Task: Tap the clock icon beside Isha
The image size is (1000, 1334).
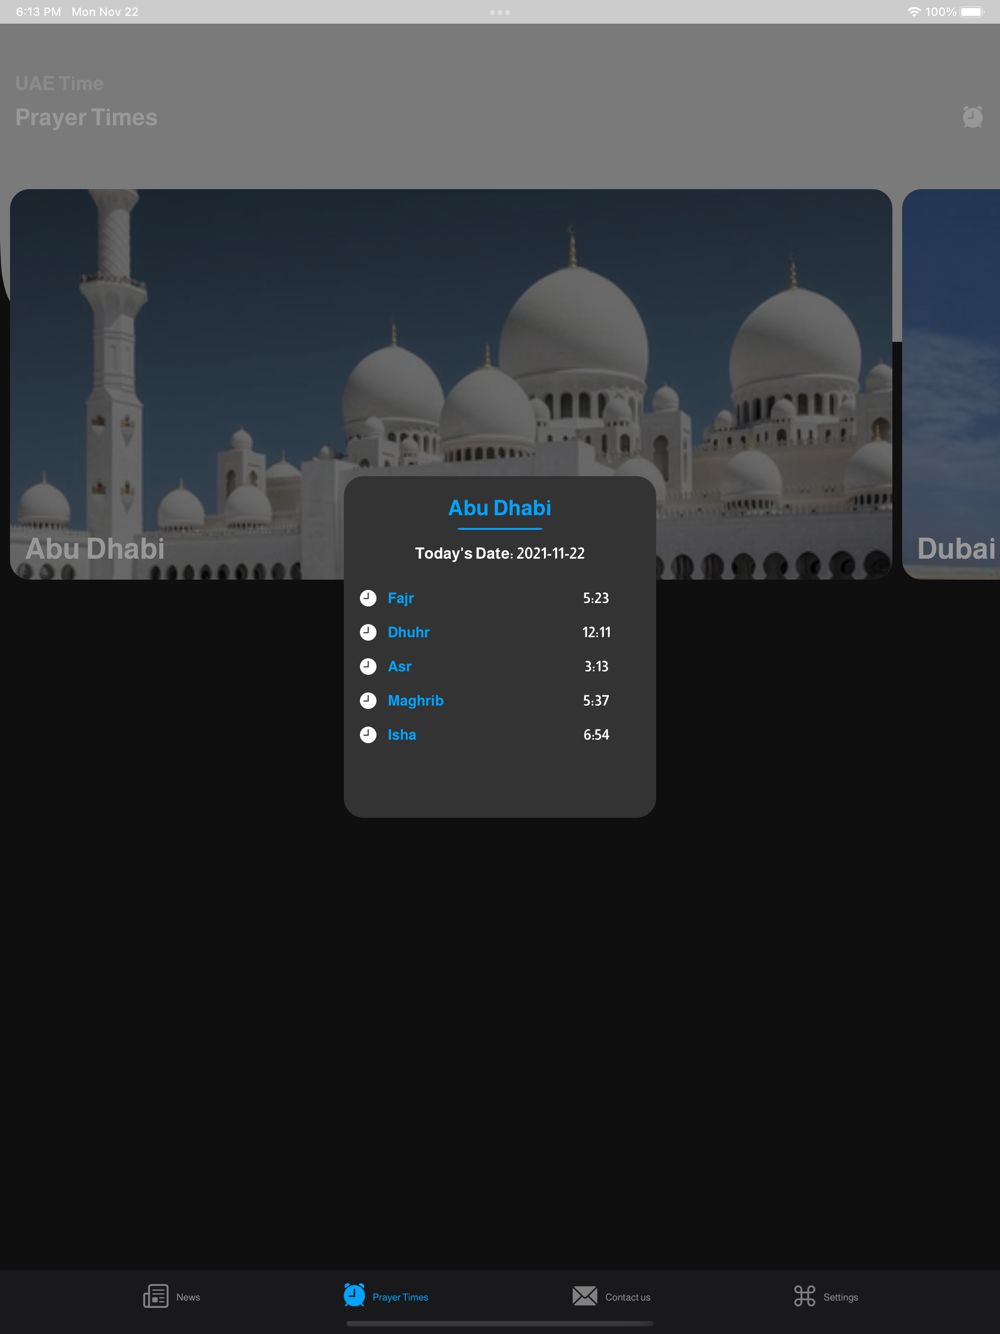Action: click(368, 734)
